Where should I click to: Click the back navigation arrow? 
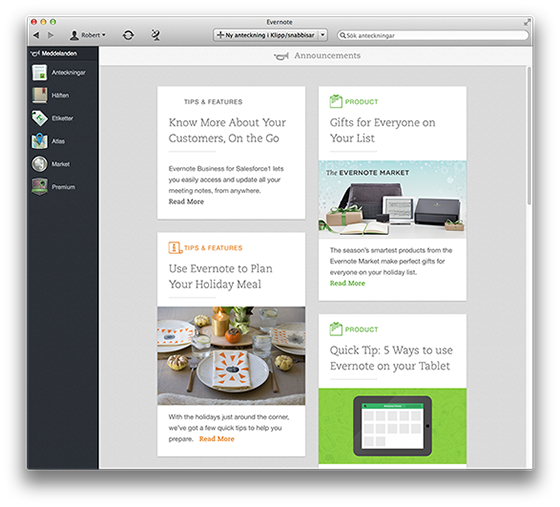pyautogui.click(x=36, y=35)
